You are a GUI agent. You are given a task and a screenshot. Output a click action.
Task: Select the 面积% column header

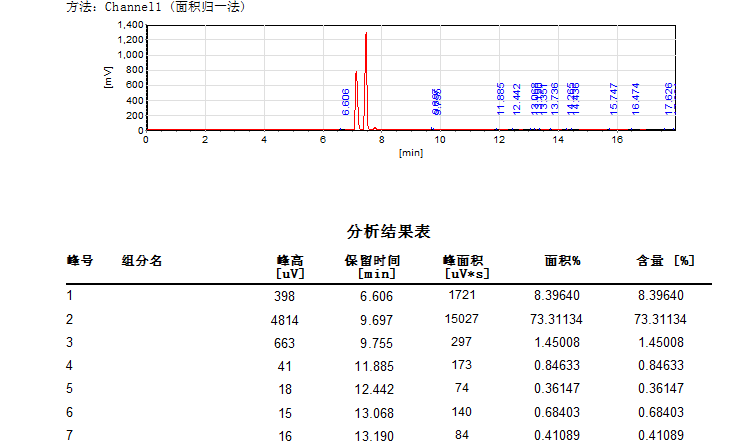click(x=563, y=260)
